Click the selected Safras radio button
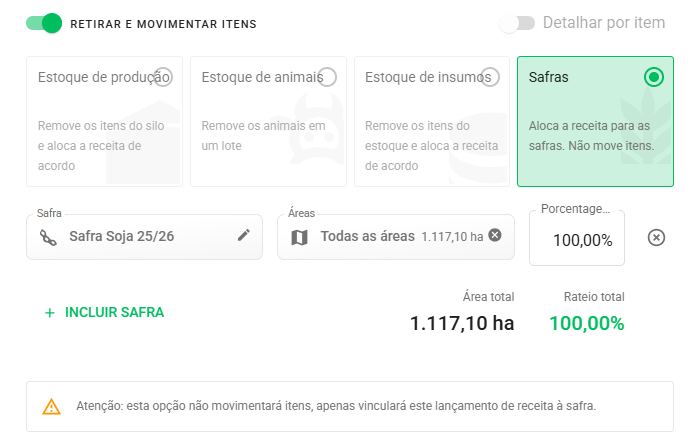Viewport: 695px width, 447px height. point(654,77)
